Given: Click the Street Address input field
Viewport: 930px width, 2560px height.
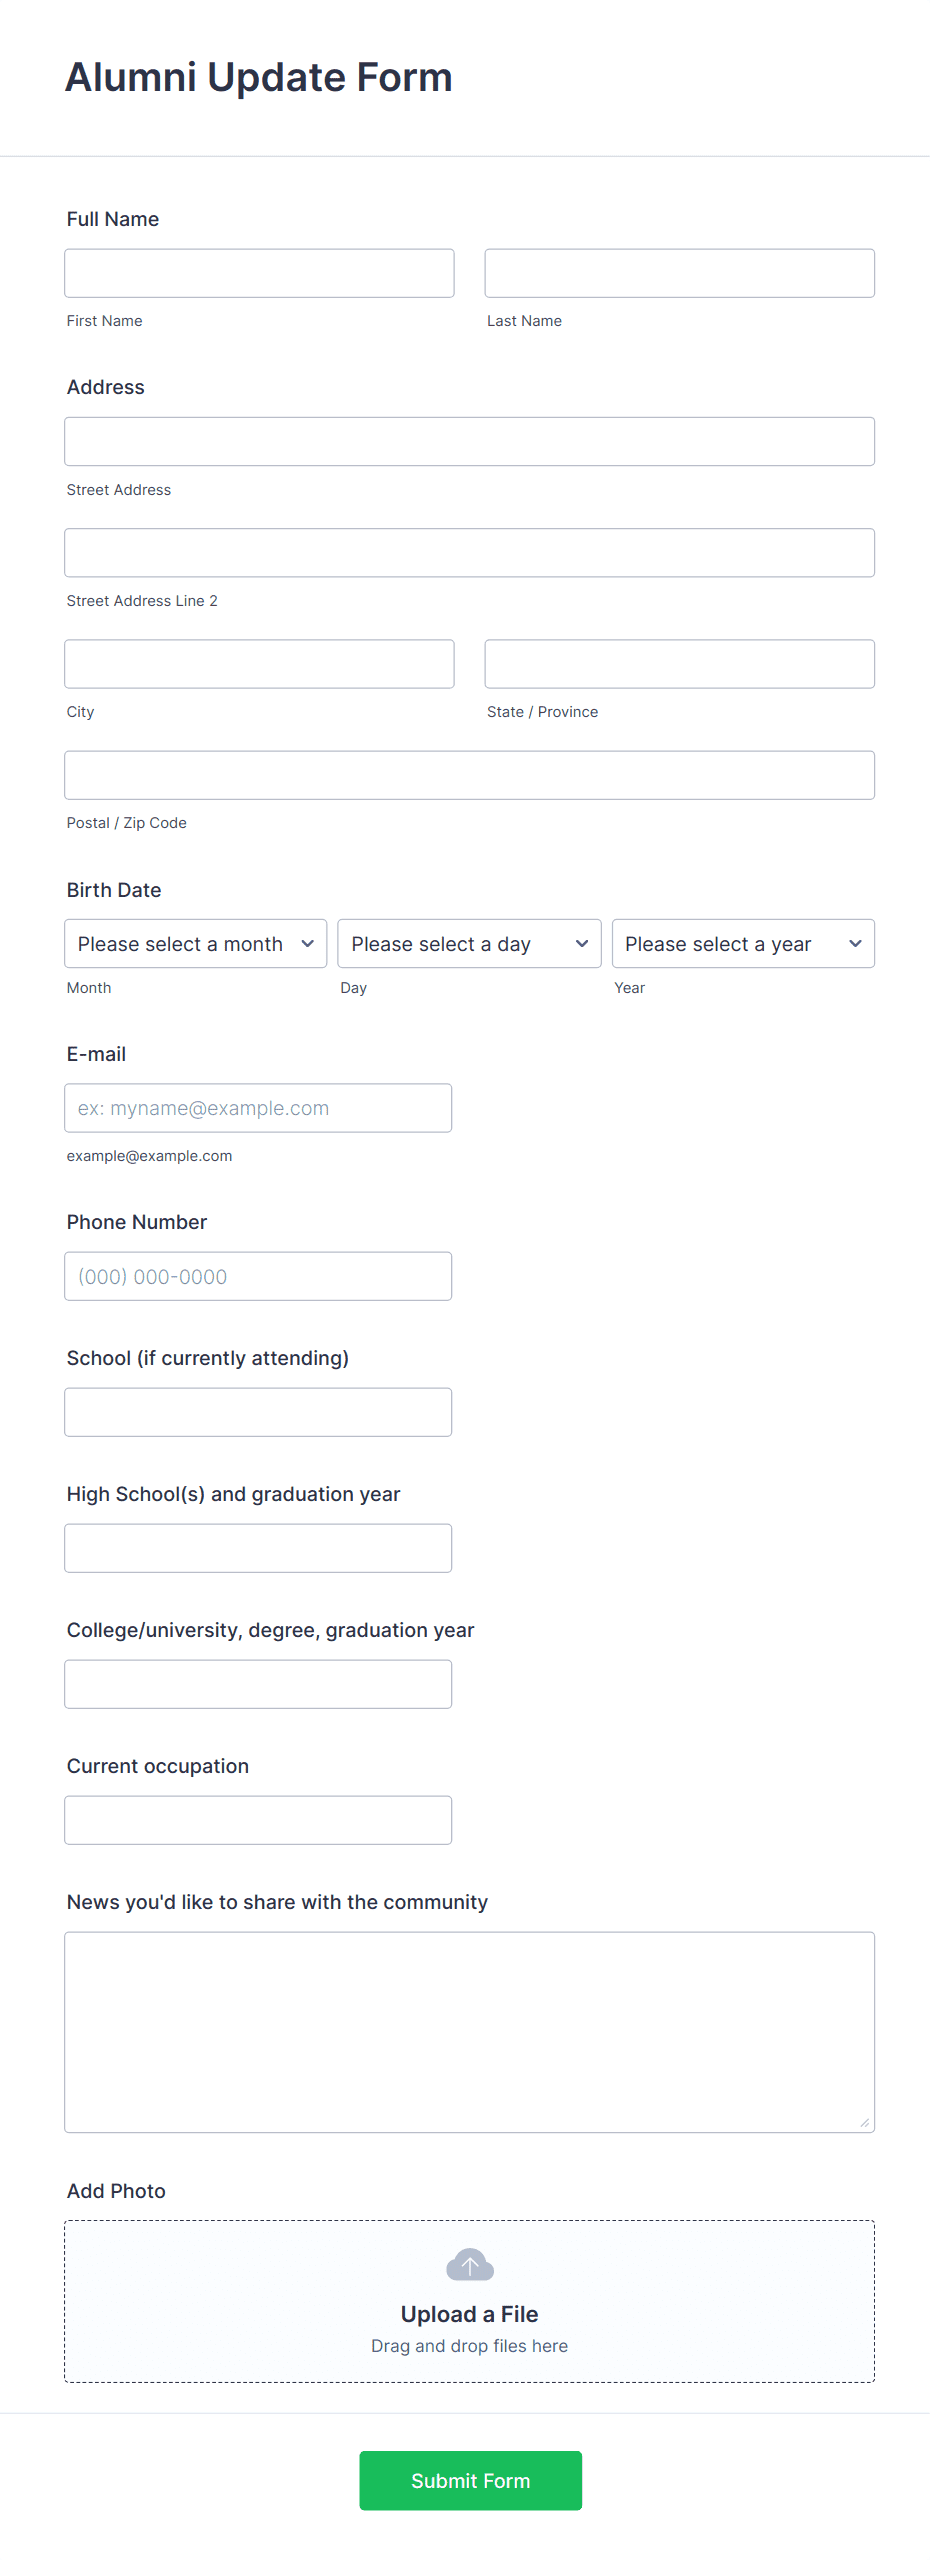Looking at the screenshot, I should coord(469,440).
